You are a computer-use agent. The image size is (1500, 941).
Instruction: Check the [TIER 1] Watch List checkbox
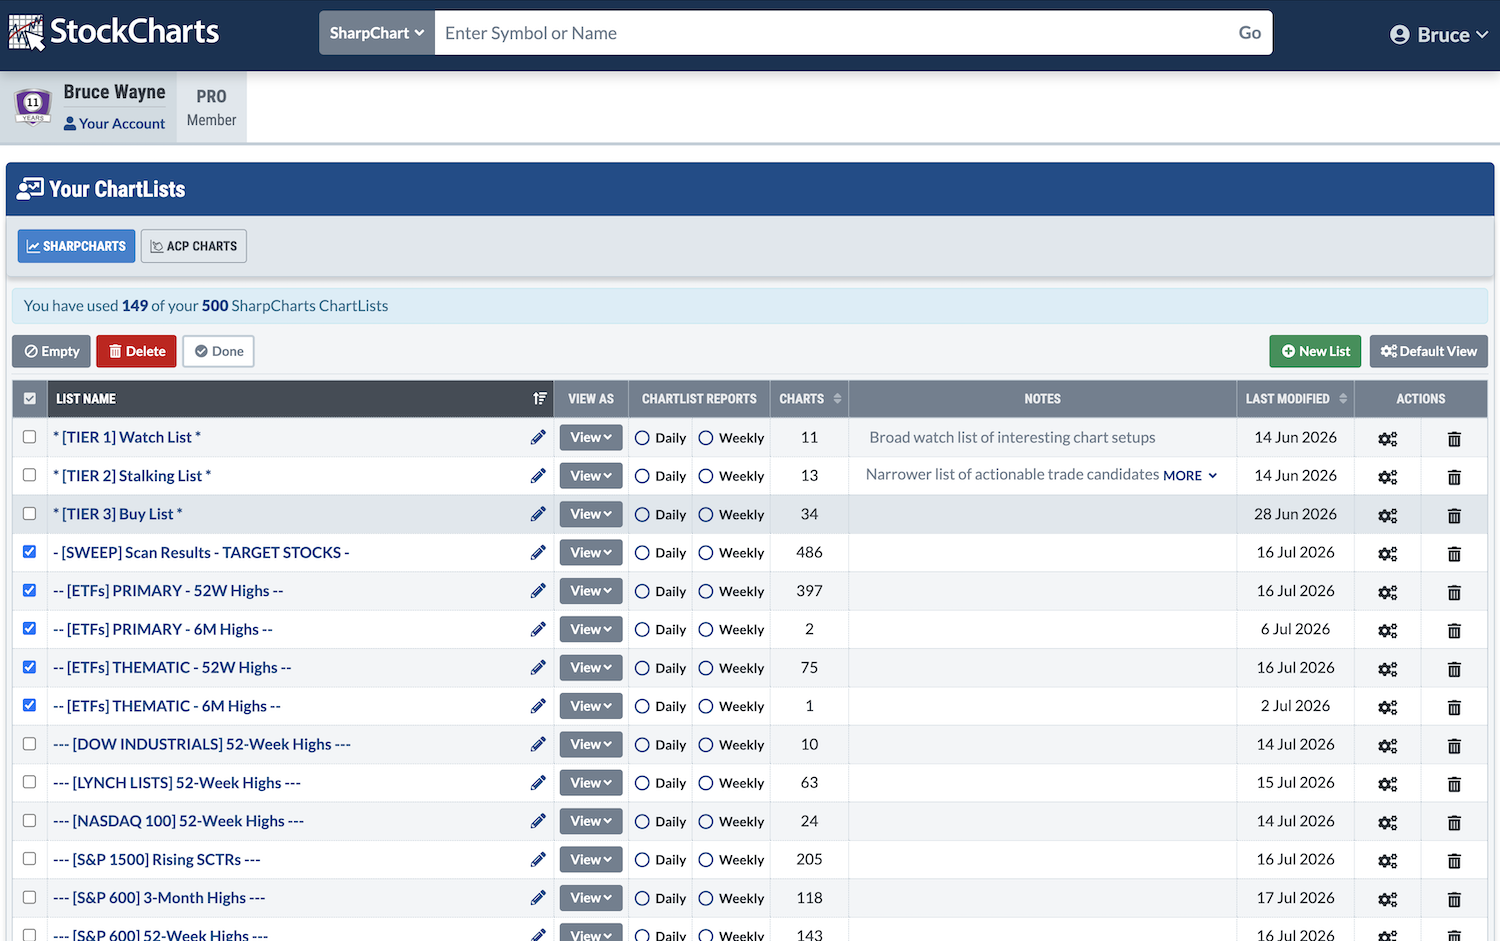click(x=30, y=437)
